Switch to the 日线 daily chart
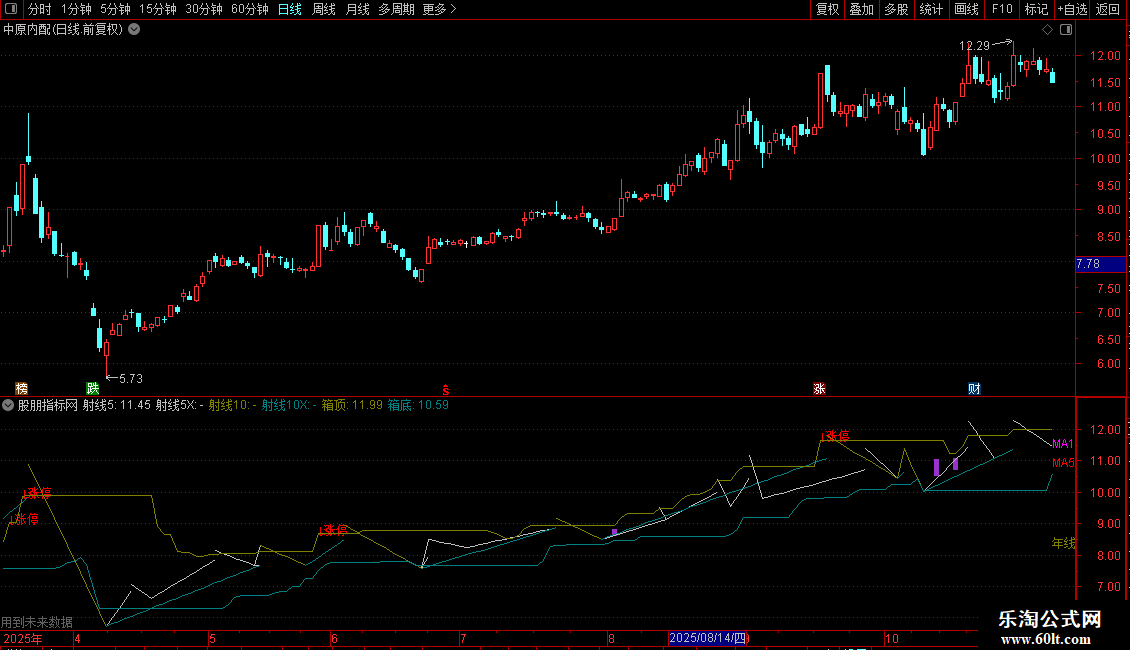 click(290, 9)
